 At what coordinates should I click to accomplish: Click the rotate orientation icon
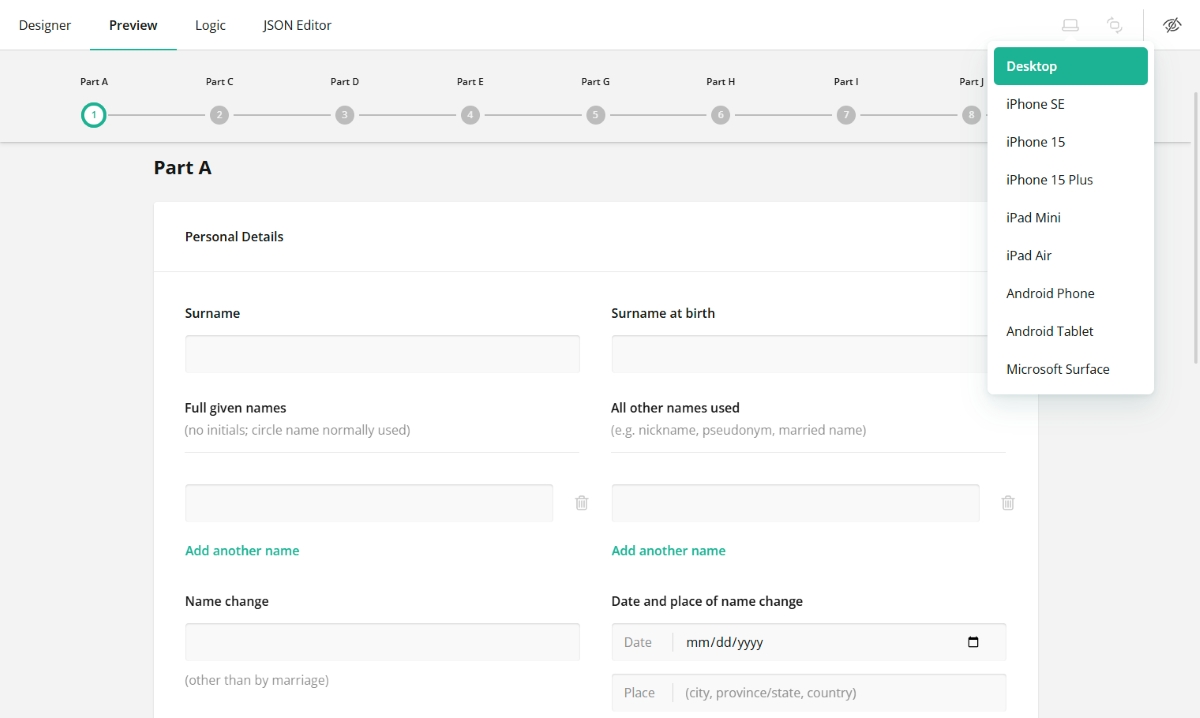coord(1114,25)
